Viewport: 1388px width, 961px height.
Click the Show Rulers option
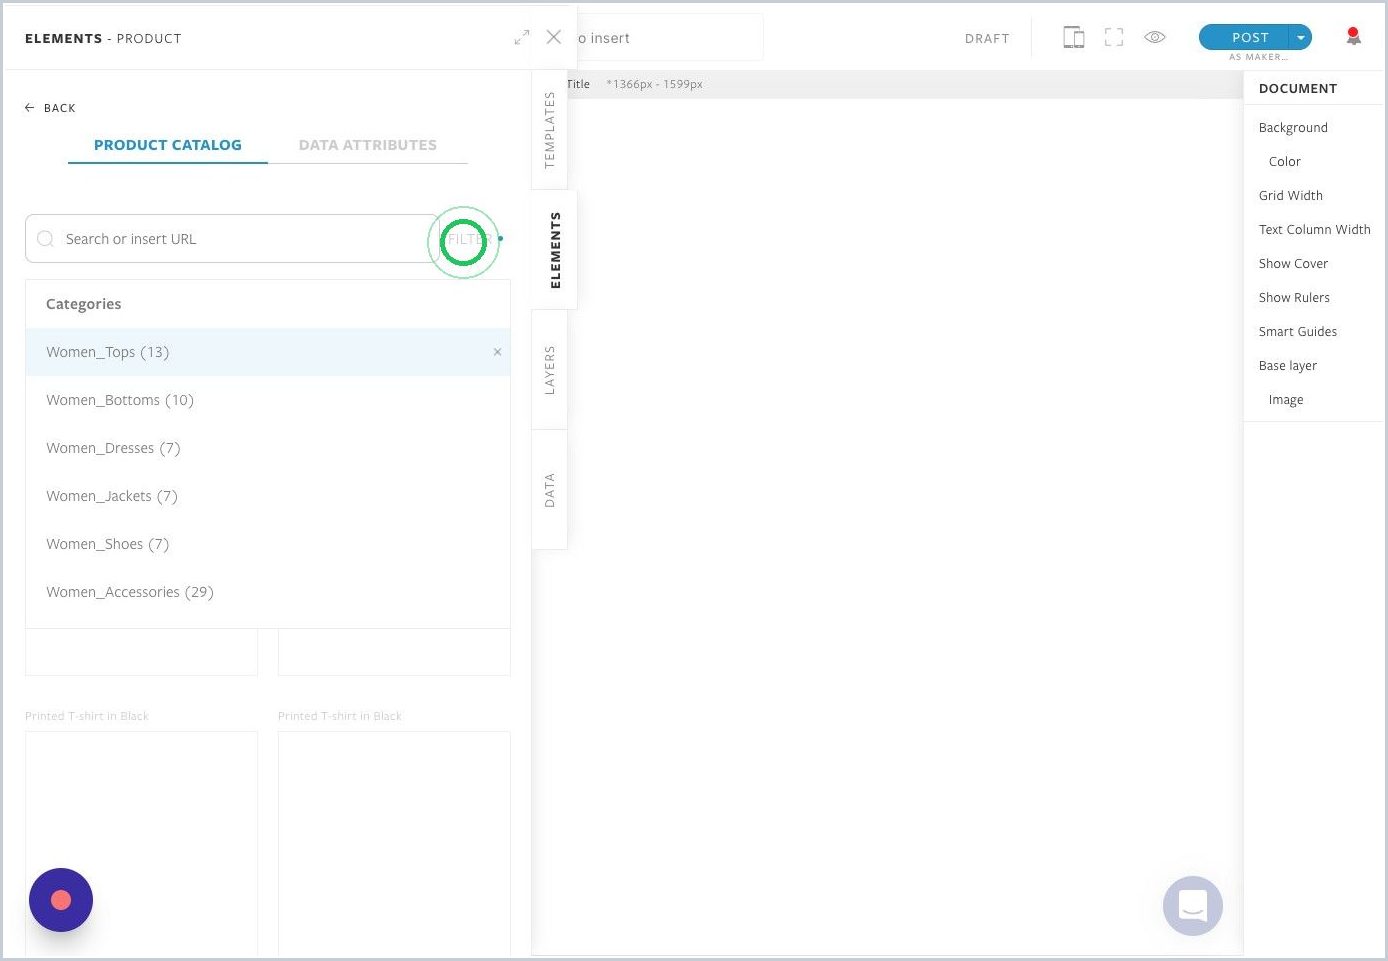[1294, 298]
